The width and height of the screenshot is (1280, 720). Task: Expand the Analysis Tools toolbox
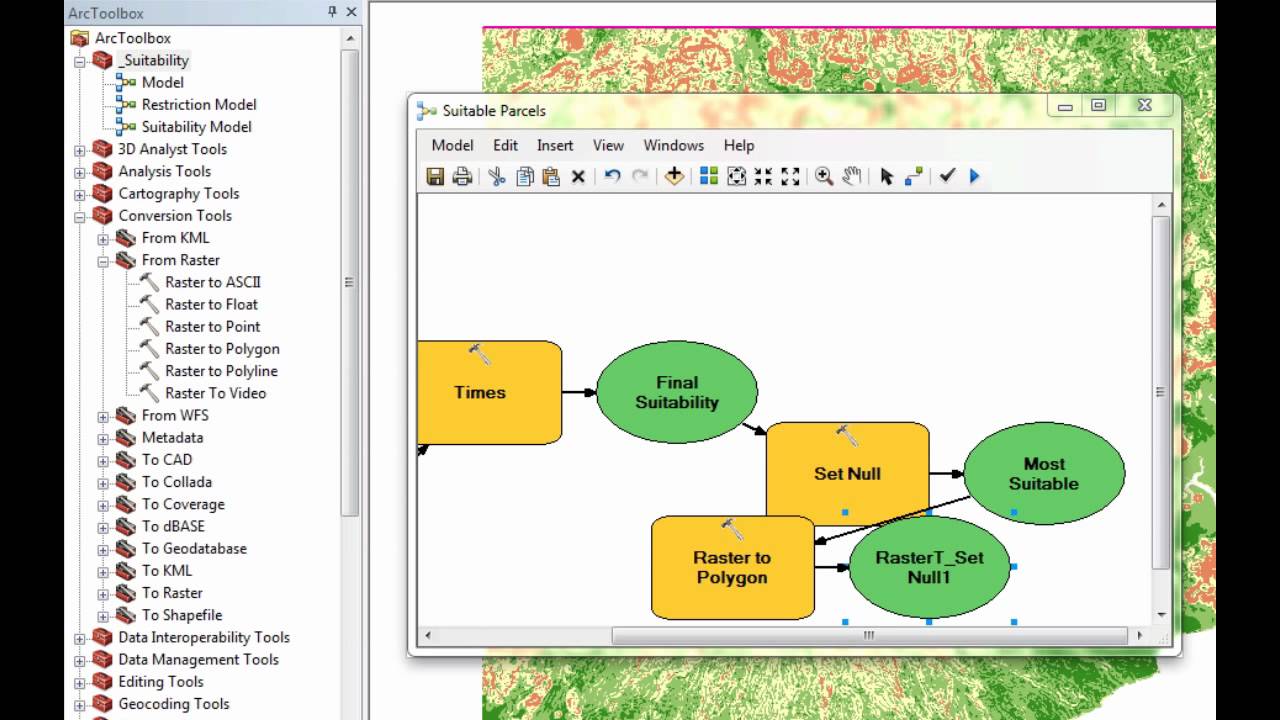(x=80, y=171)
